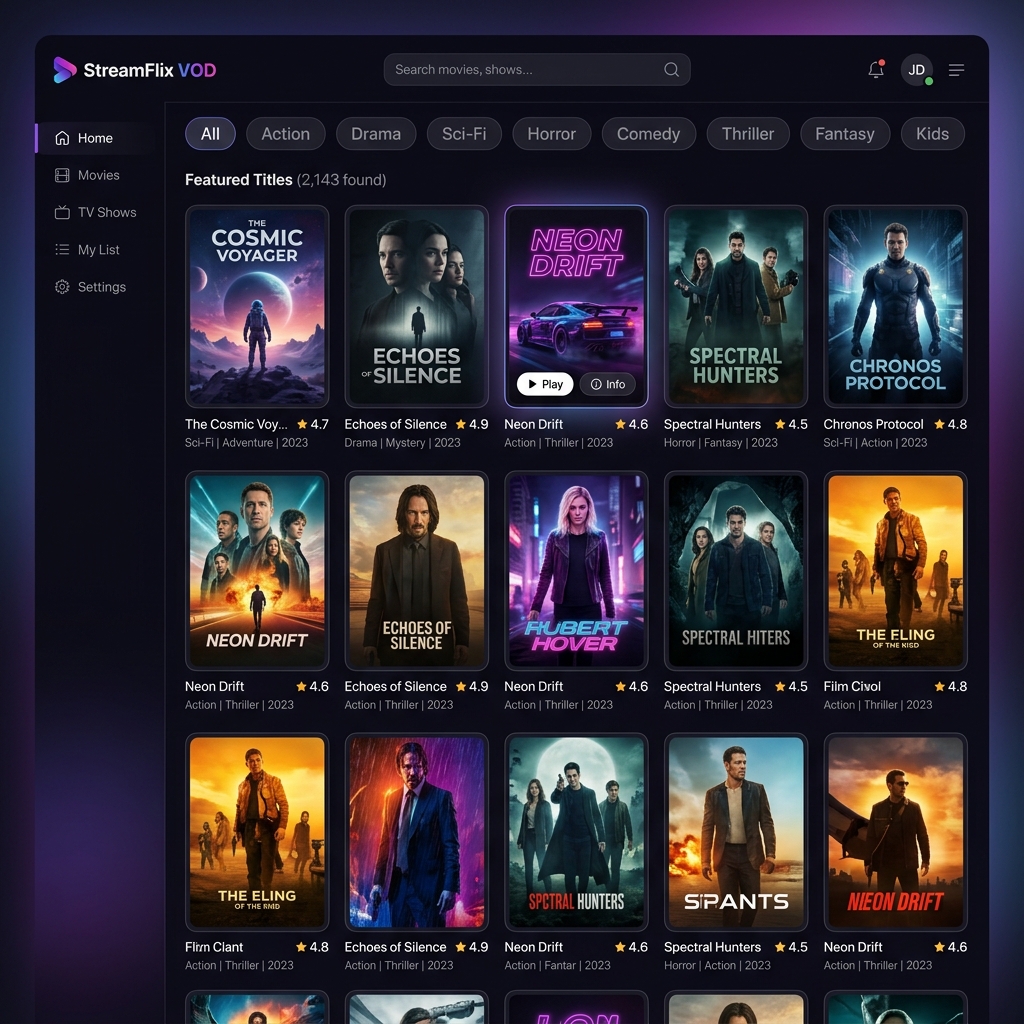Open the notifications bell

pos(876,69)
